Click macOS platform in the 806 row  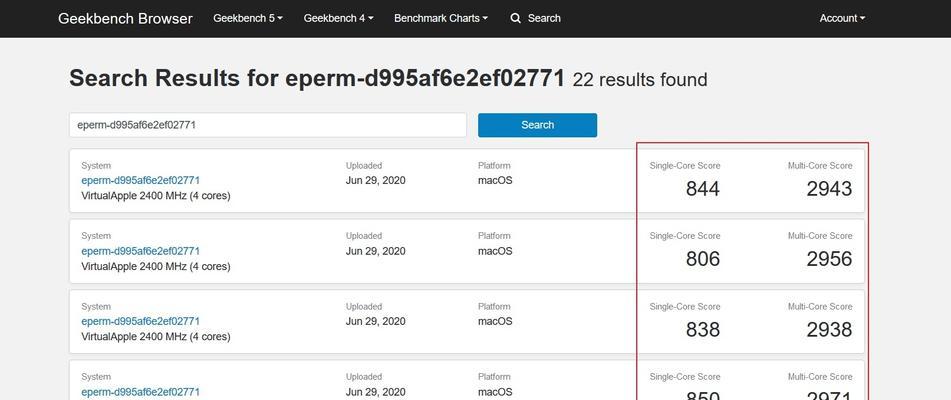click(495, 251)
